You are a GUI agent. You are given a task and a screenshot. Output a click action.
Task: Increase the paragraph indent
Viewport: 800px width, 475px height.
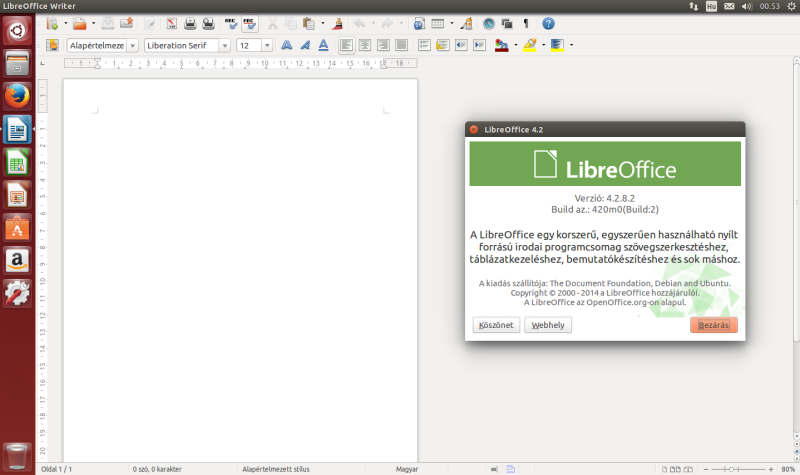point(479,45)
